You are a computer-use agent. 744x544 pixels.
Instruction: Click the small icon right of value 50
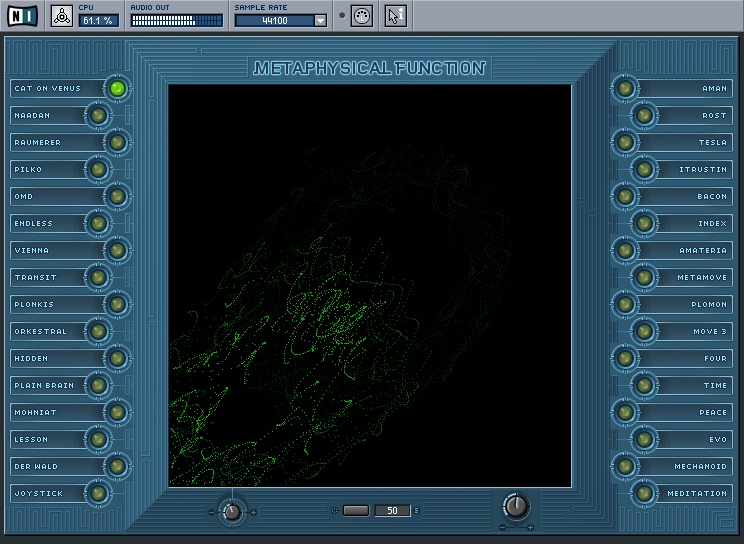(417, 510)
